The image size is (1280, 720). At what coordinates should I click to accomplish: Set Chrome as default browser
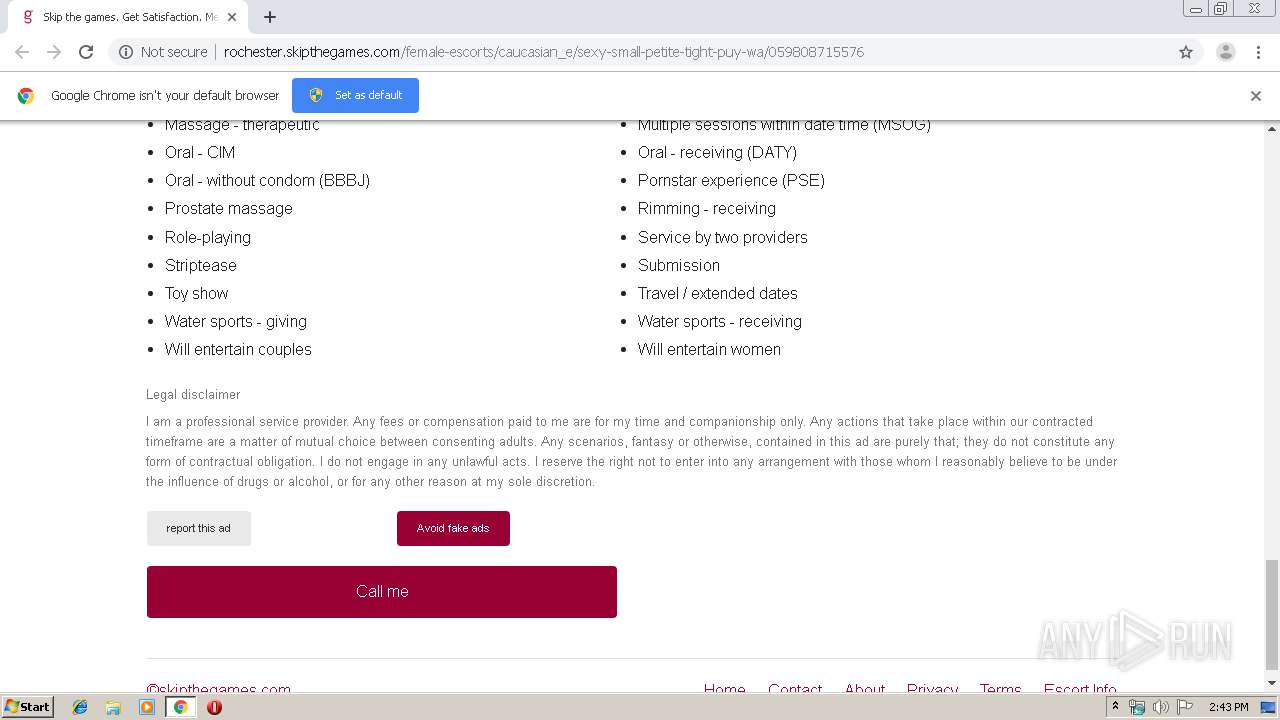355,95
